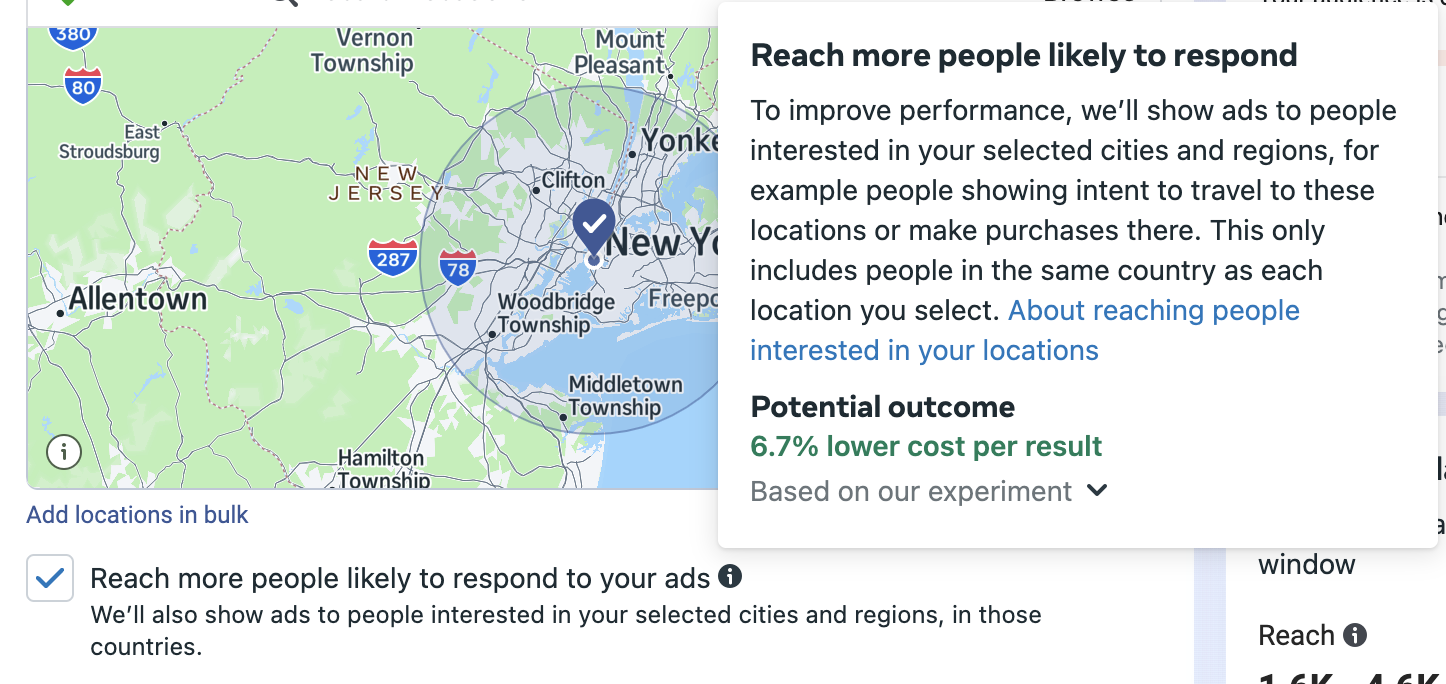Click the Interstate 287 shield on map
1446x684 pixels.
pyautogui.click(x=393, y=258)
